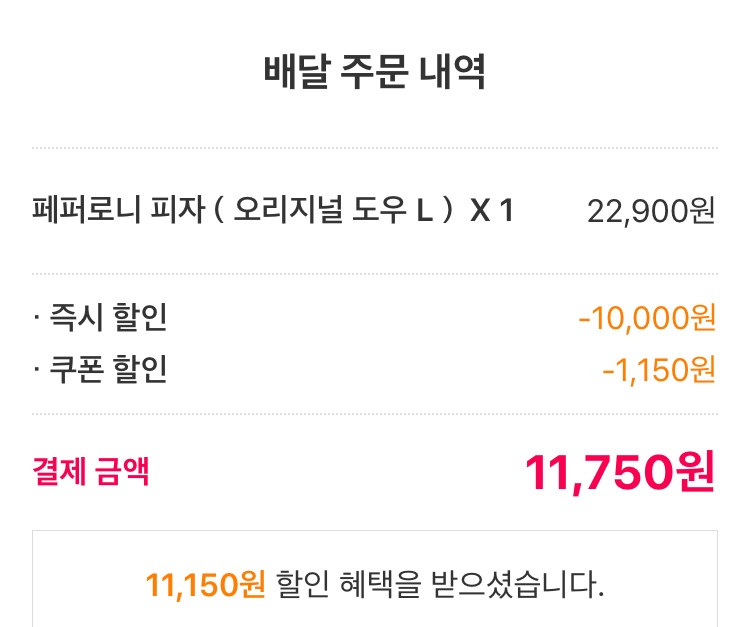Click the -1,150원 coupon discount amount
This screenshot has width=750, height=627.
(x=659, y=370)
